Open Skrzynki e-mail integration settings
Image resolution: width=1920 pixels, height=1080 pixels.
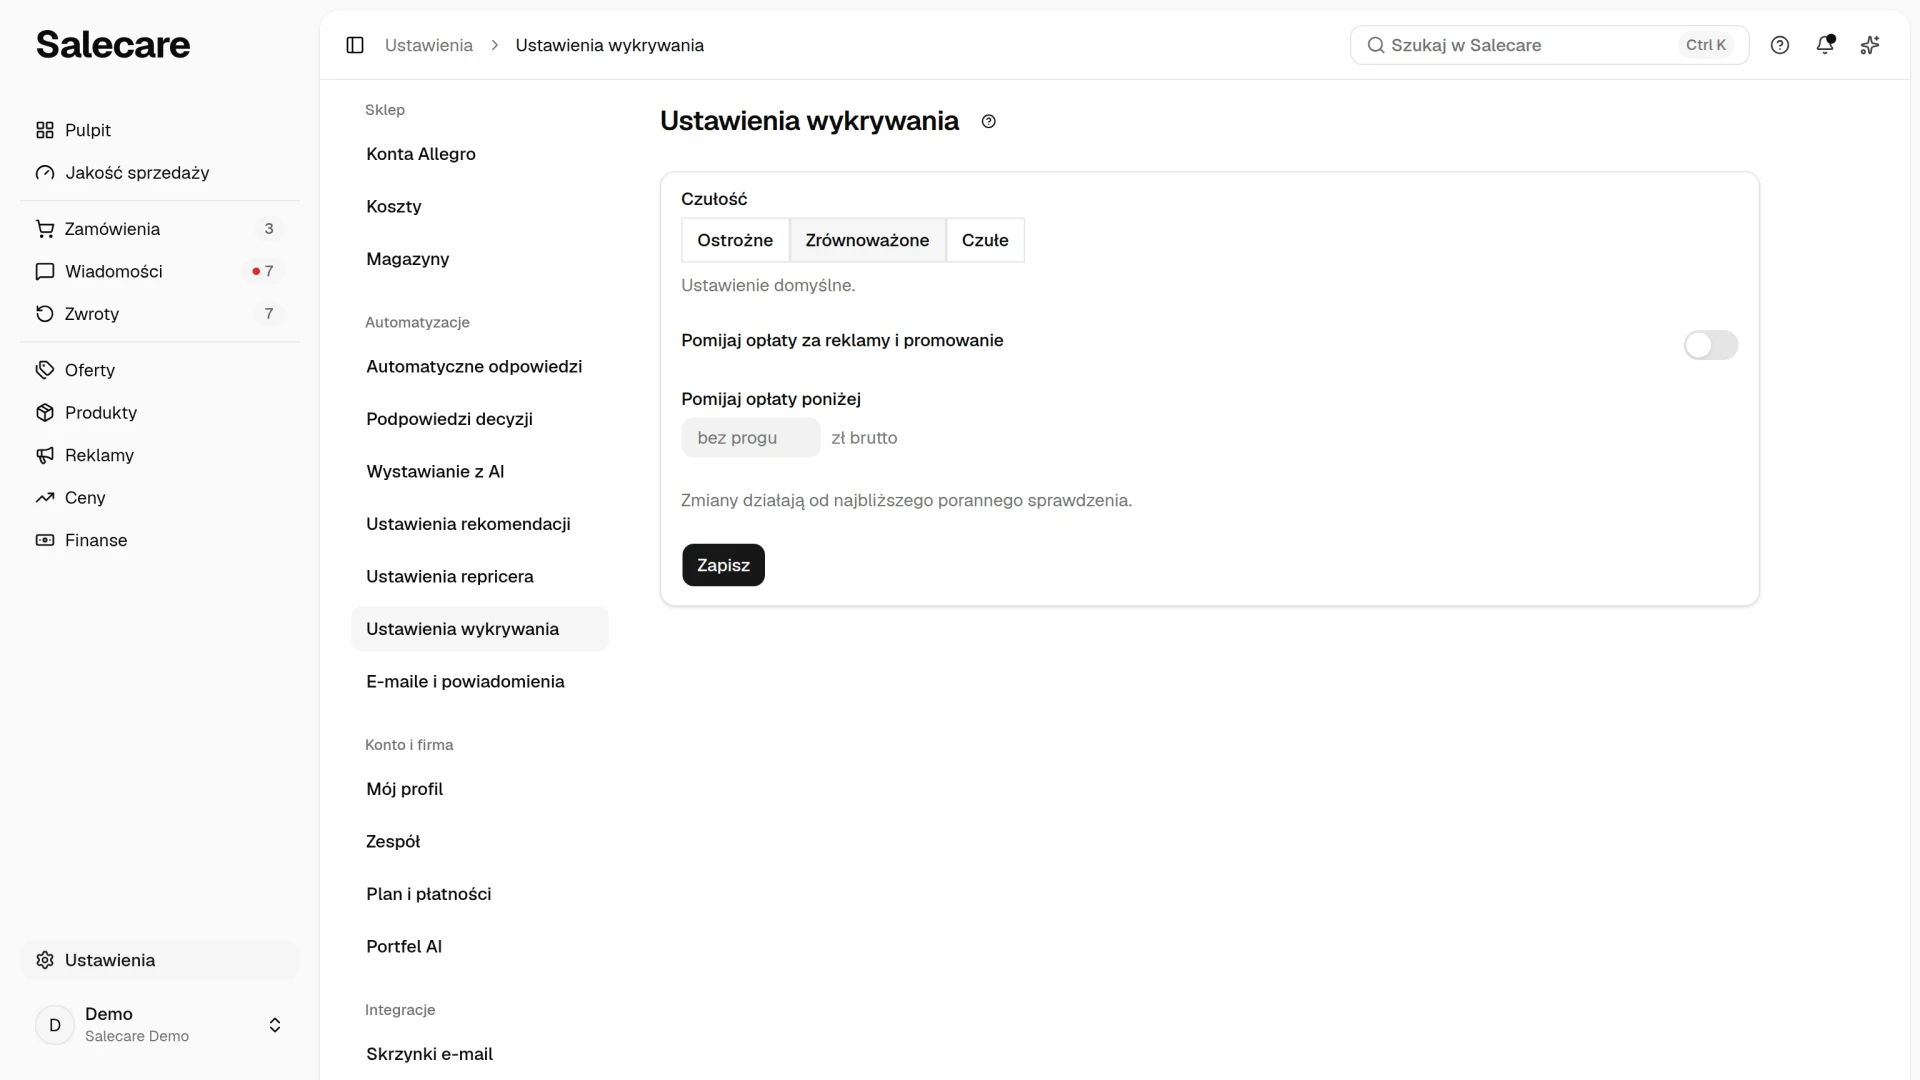point(479,1054)
